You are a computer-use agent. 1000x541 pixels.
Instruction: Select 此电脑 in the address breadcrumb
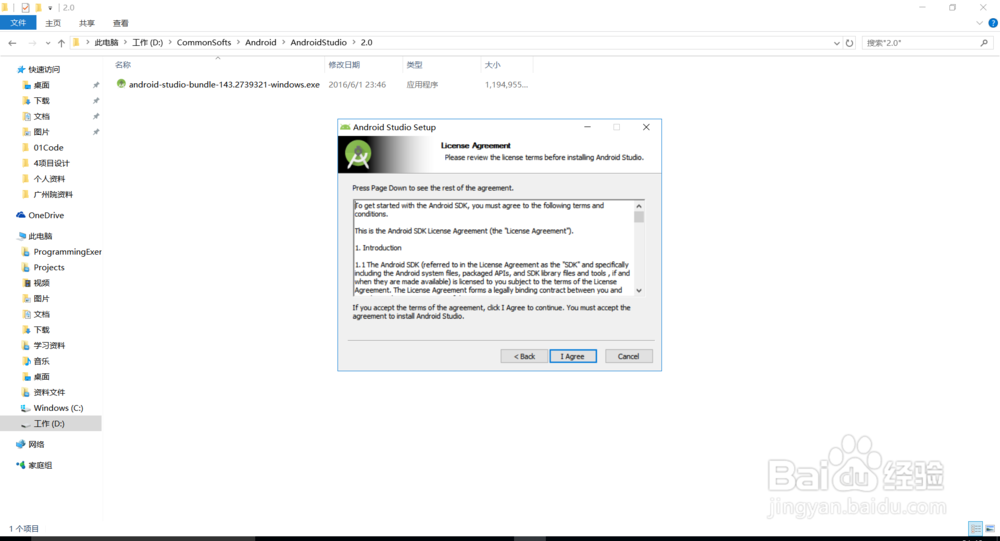point(107,42)
